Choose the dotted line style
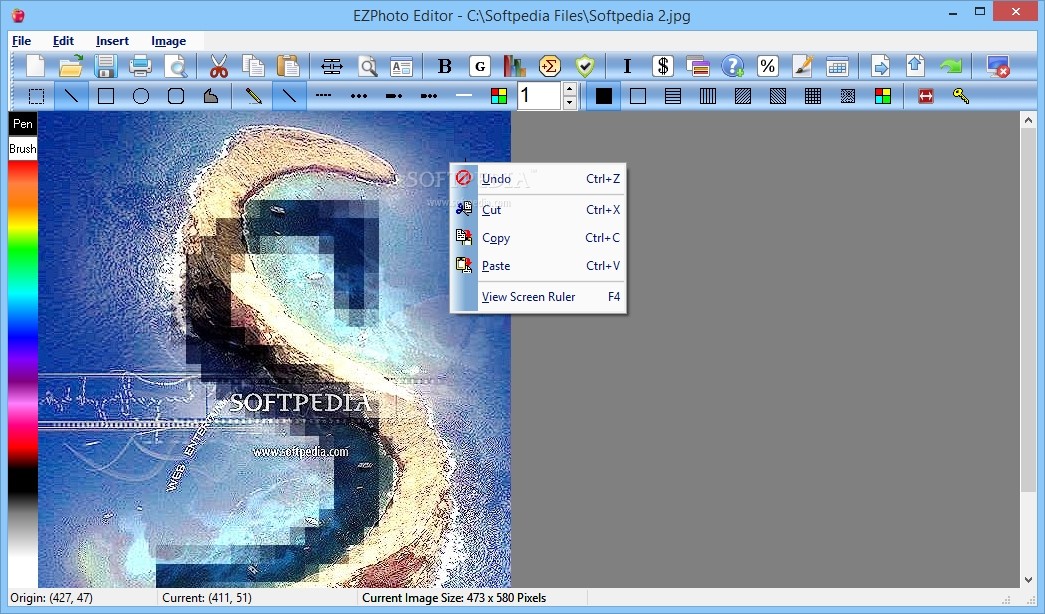This screenshot has width=1045, height=614. 359,96
